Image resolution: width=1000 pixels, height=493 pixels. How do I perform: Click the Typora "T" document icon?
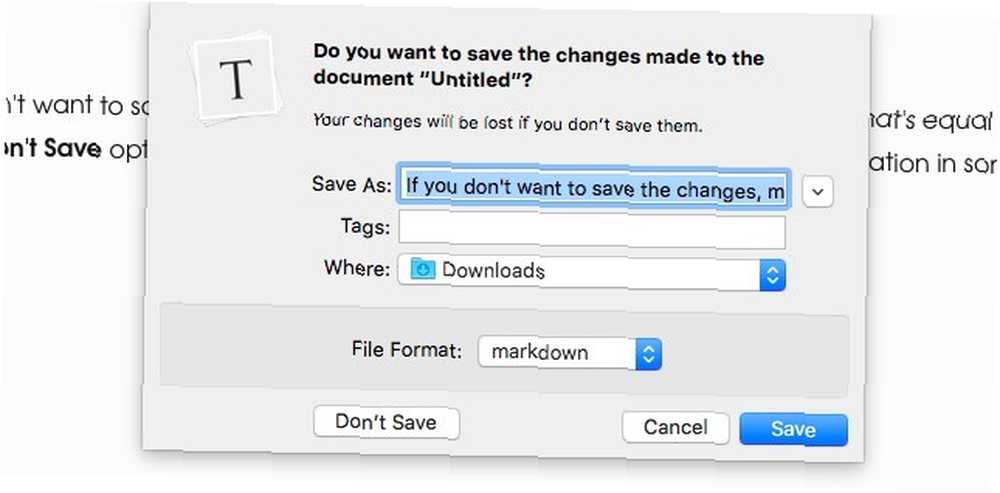(237, 78)
